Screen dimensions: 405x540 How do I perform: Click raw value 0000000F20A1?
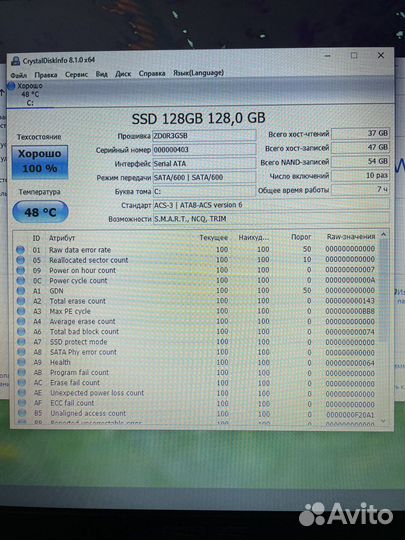350,415
